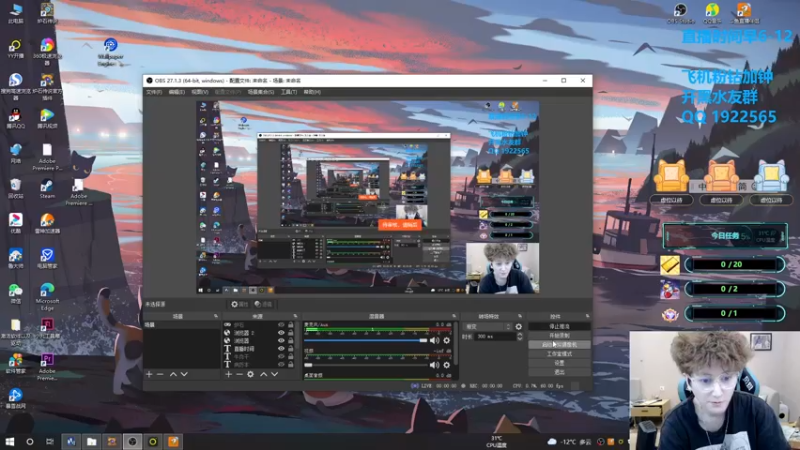The width and height of the screenshot is (800, 450).
Task: Move source up in Sources panel
Action: [263, 374]
